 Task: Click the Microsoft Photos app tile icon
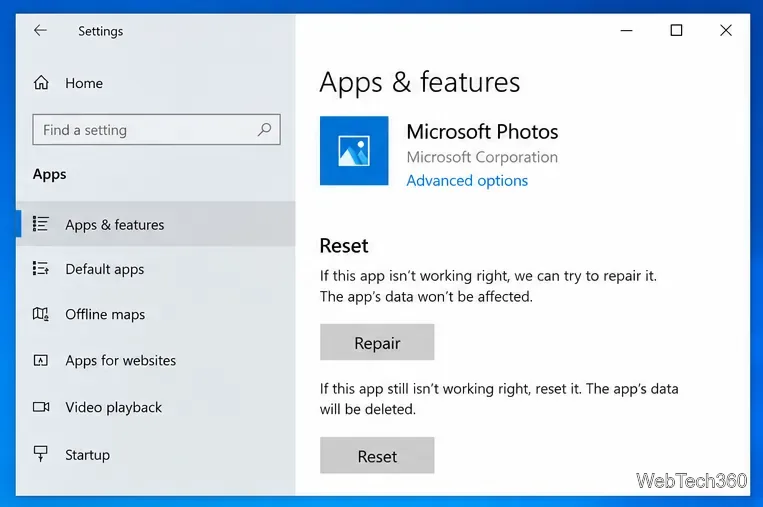click(354, 151)
